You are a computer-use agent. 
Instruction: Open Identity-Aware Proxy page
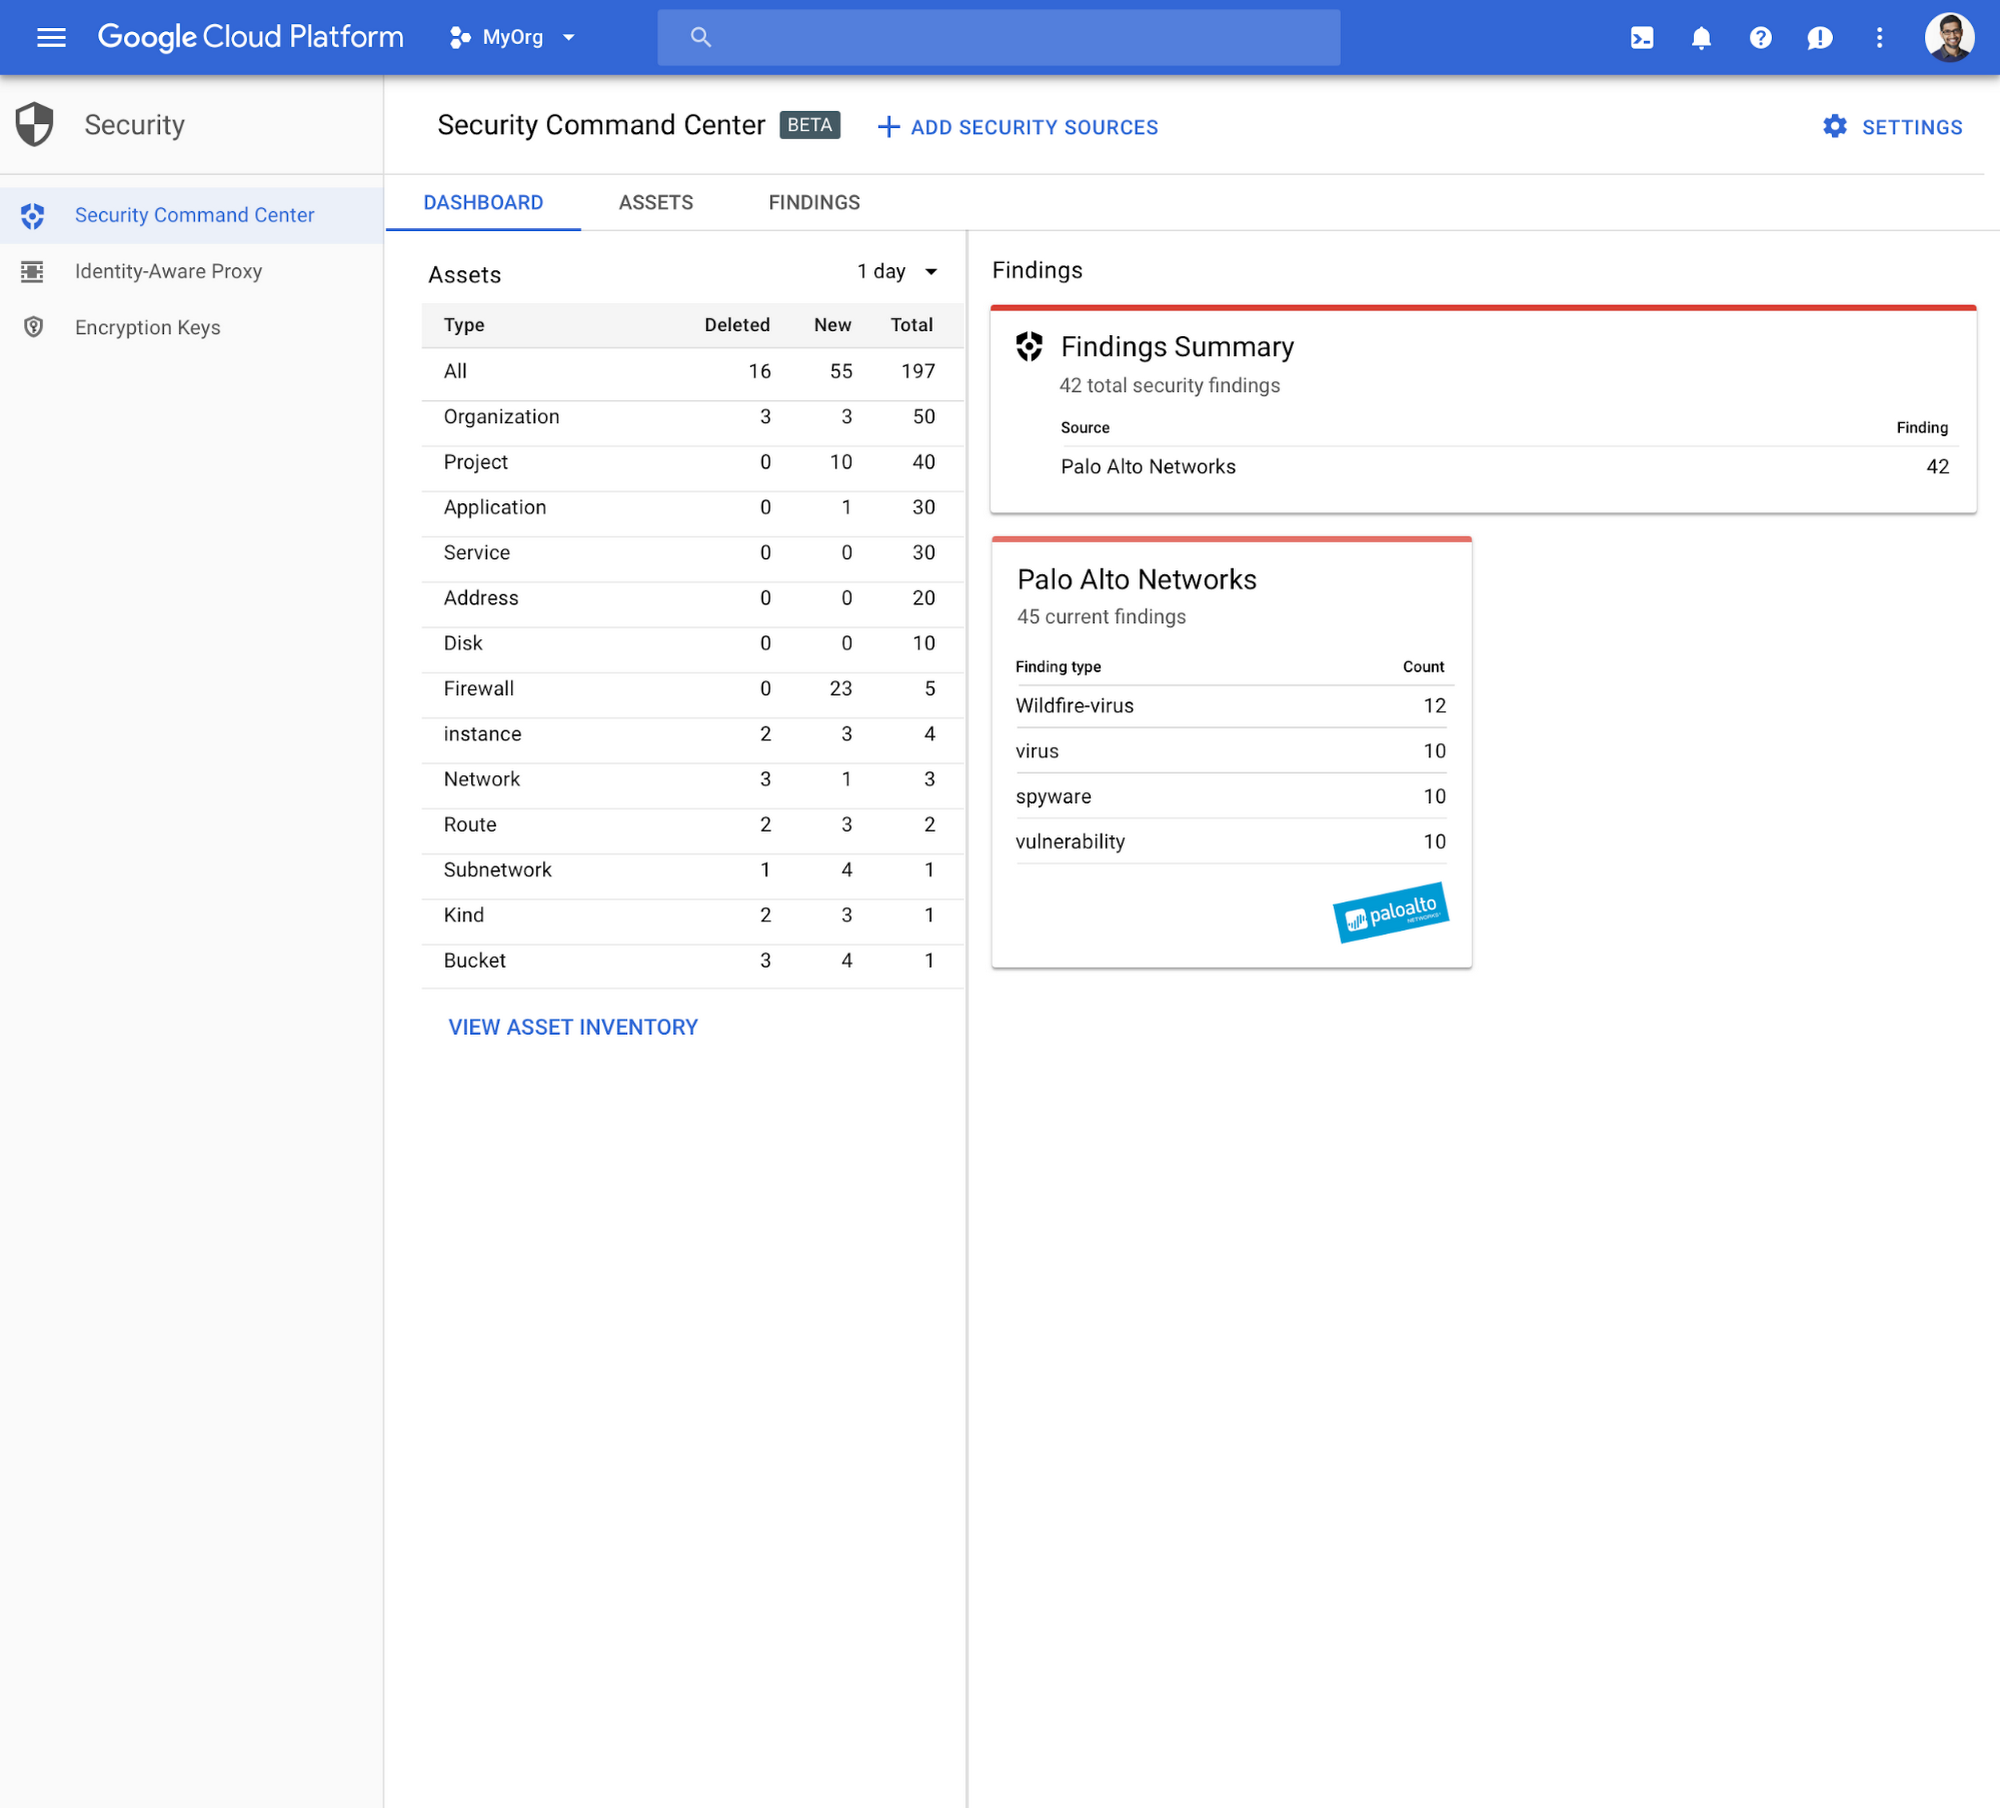pyautogui.click(x=192, y=271)
